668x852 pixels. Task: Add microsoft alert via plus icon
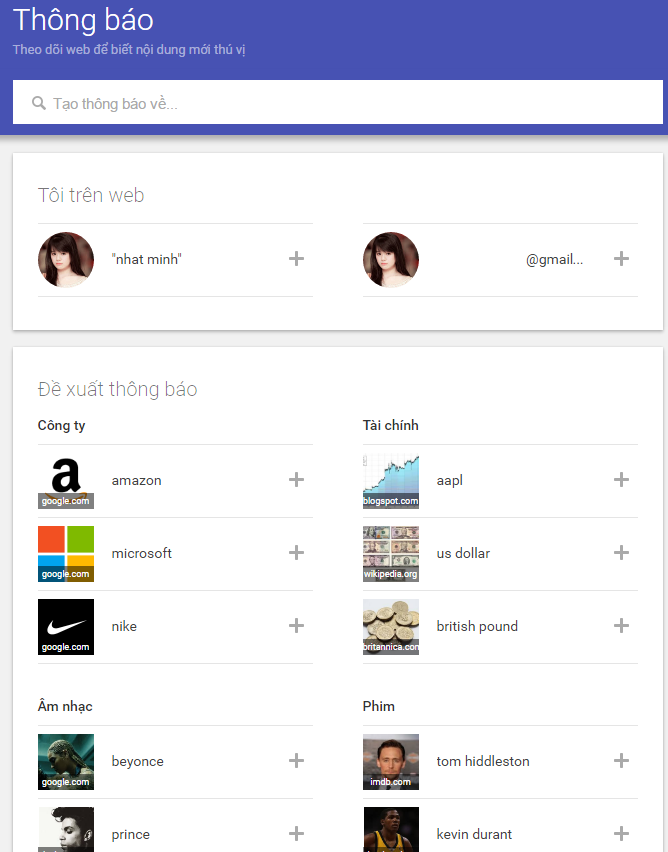click(296, 553)
